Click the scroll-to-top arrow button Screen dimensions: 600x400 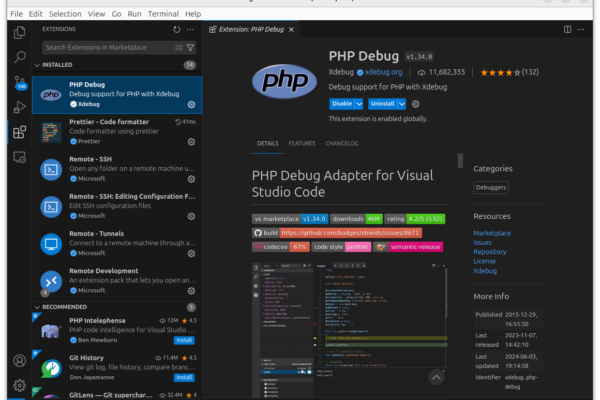436,378
